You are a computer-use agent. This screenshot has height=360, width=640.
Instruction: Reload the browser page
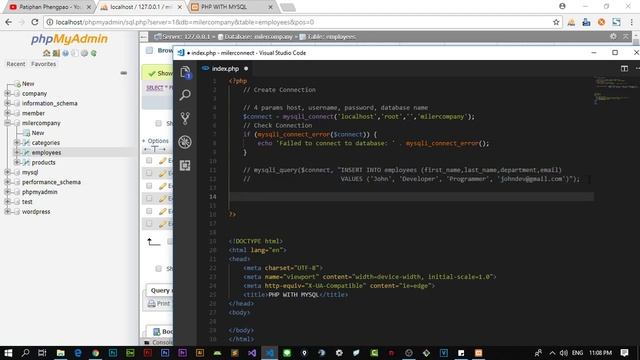pos(35,22)
